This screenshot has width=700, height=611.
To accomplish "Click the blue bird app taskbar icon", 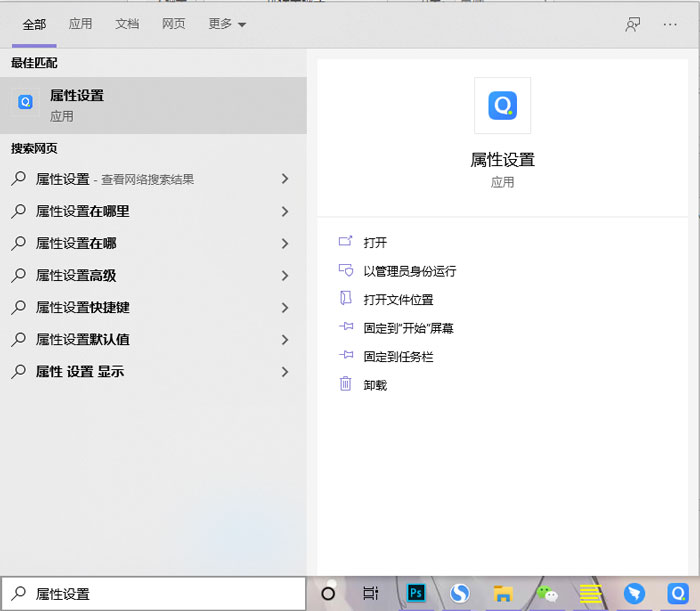I will click(634, 593).
